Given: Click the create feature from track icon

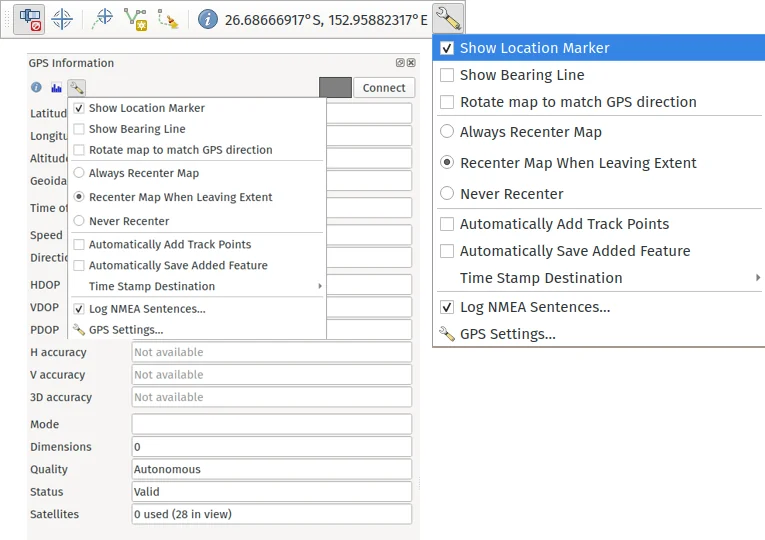Looking at the screenshot, I should click(135, 19).
